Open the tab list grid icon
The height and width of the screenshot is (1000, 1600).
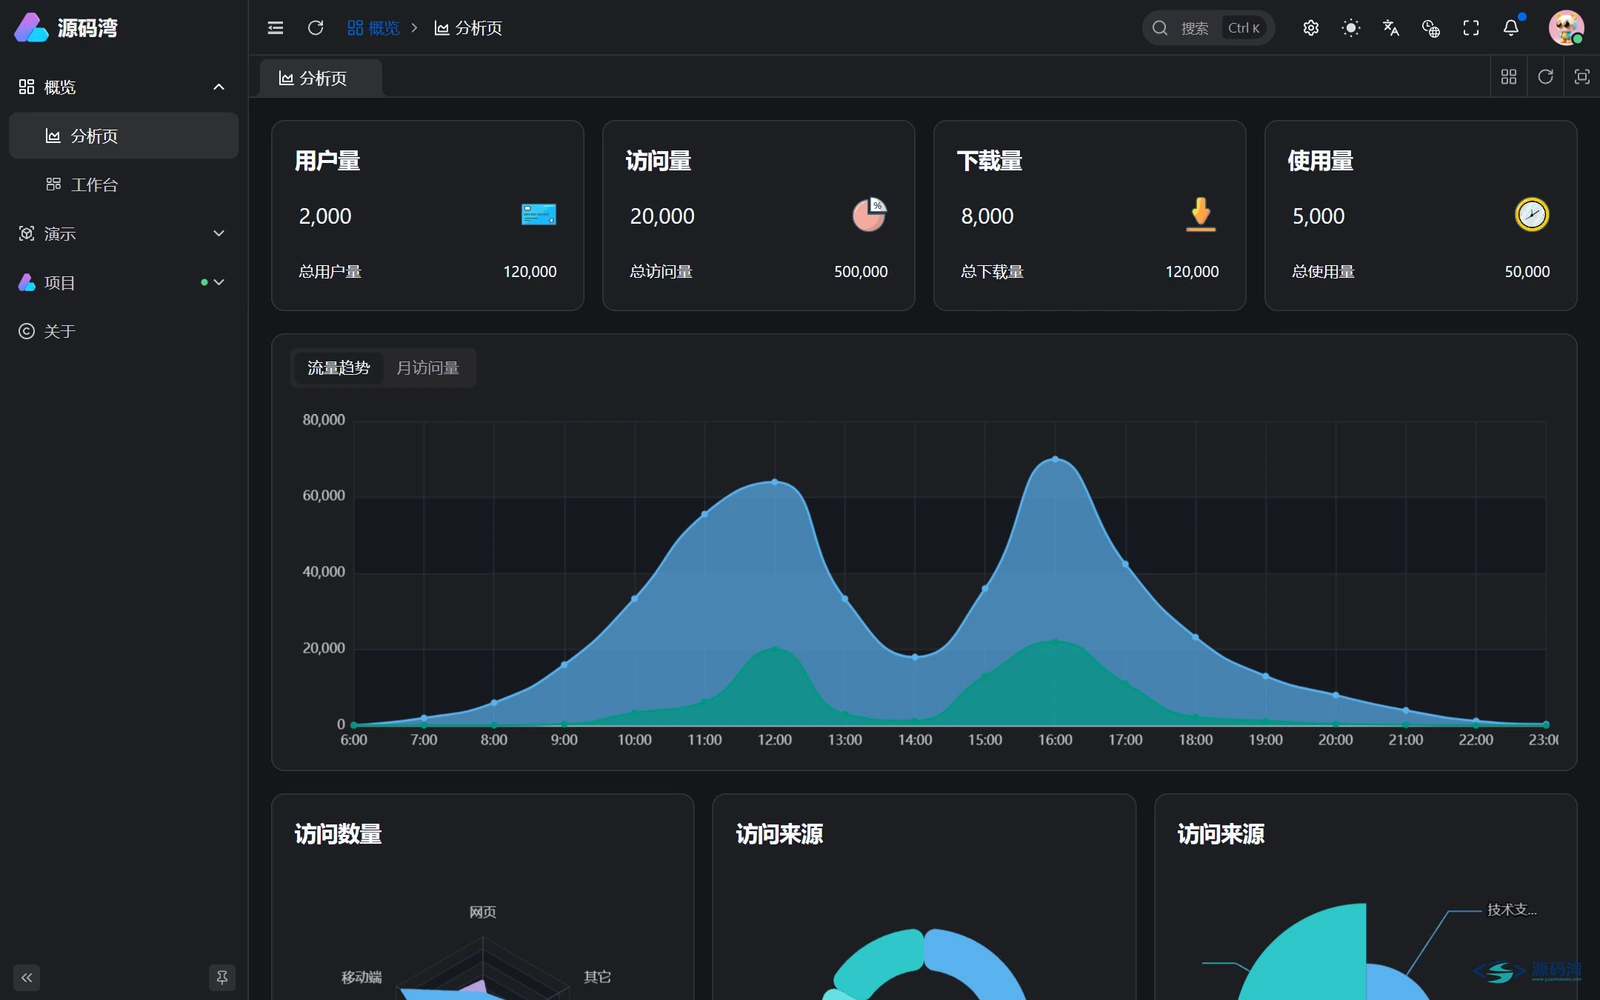coord(1509,77)
